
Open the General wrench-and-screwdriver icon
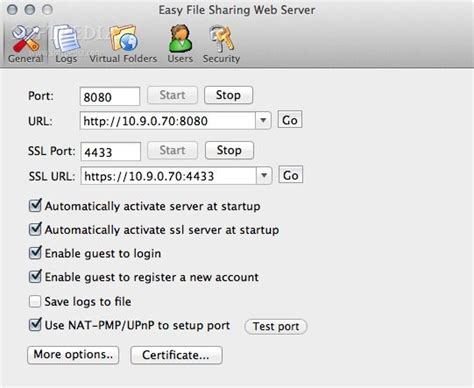pos(26,39)
